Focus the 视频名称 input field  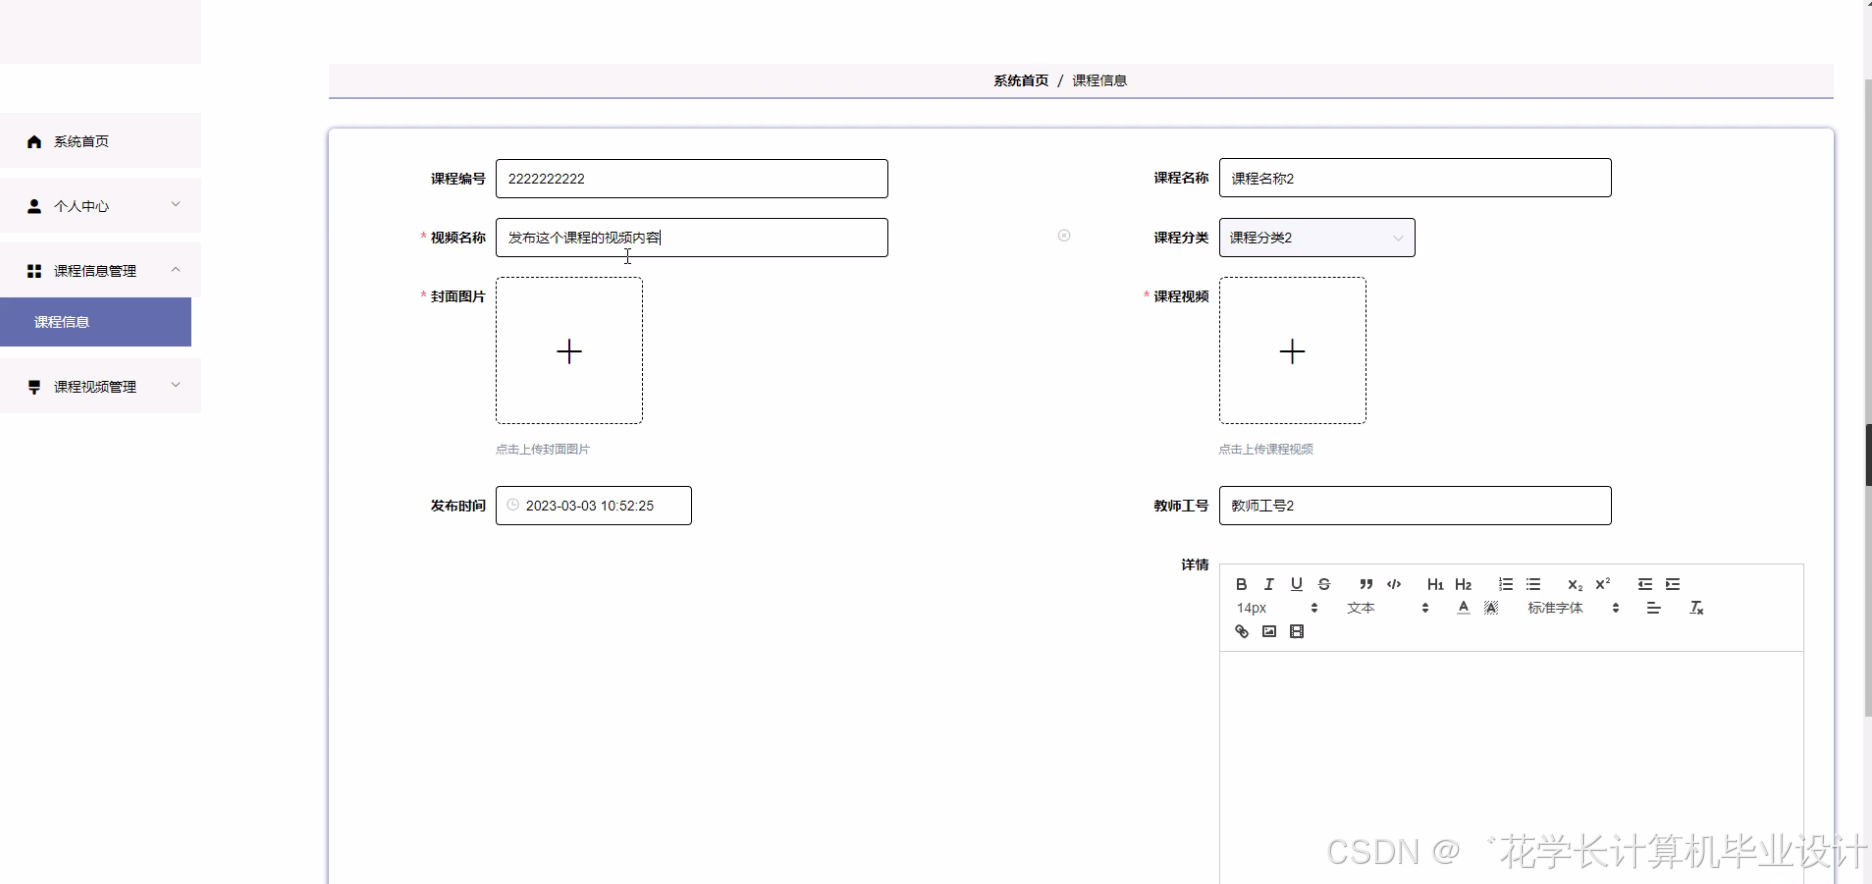click(692, 238)
